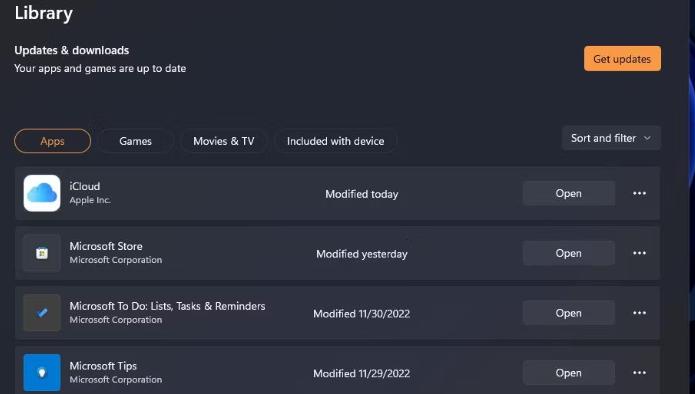Open more options for Microsoft Store
Image resolution: width=695 pixels, height=394 pixels.
click(639, 253)
